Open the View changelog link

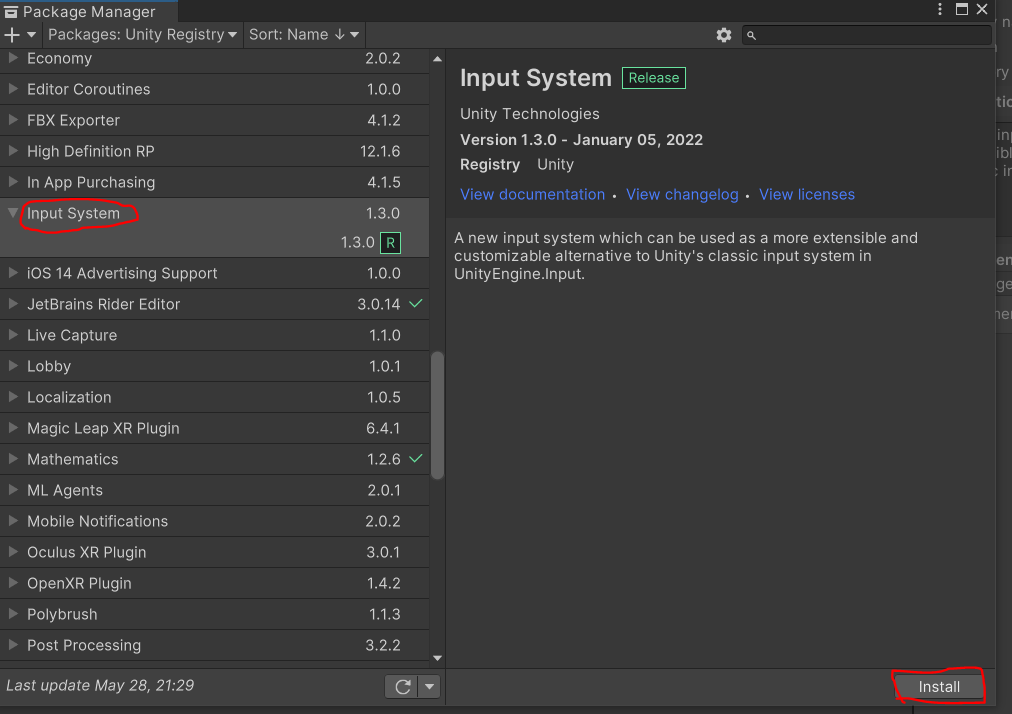click(x=682, y=194)
